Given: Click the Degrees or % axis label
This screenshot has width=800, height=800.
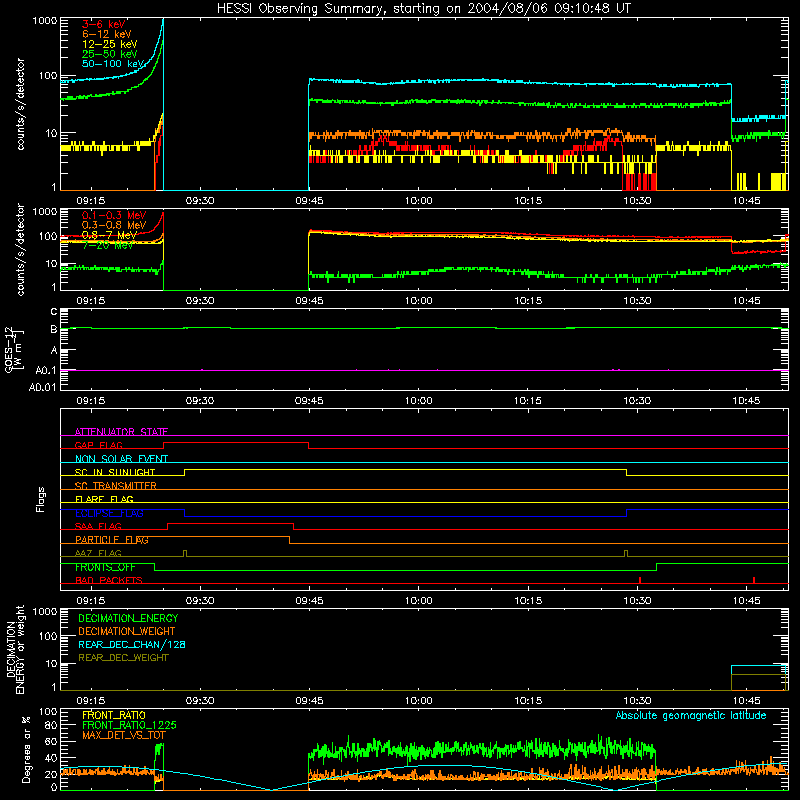Looking at the screenshot, I should click(x=26, y=749).
